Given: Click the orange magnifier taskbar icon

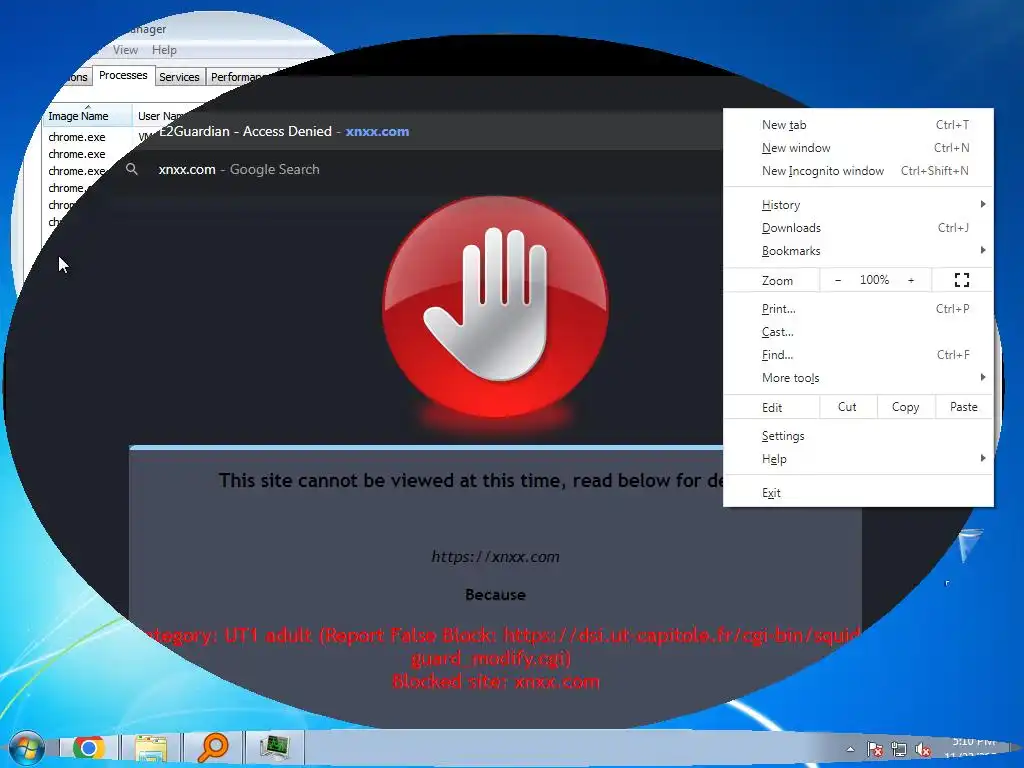Looking at the screenshot, I should tap(213, 748).
